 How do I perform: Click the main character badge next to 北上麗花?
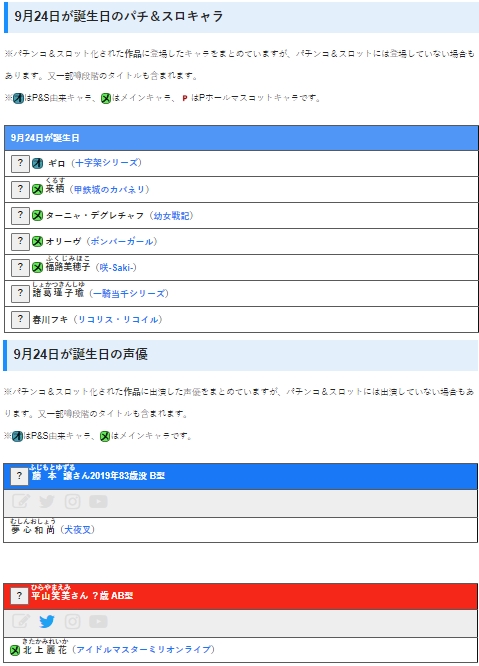[15, 650]
